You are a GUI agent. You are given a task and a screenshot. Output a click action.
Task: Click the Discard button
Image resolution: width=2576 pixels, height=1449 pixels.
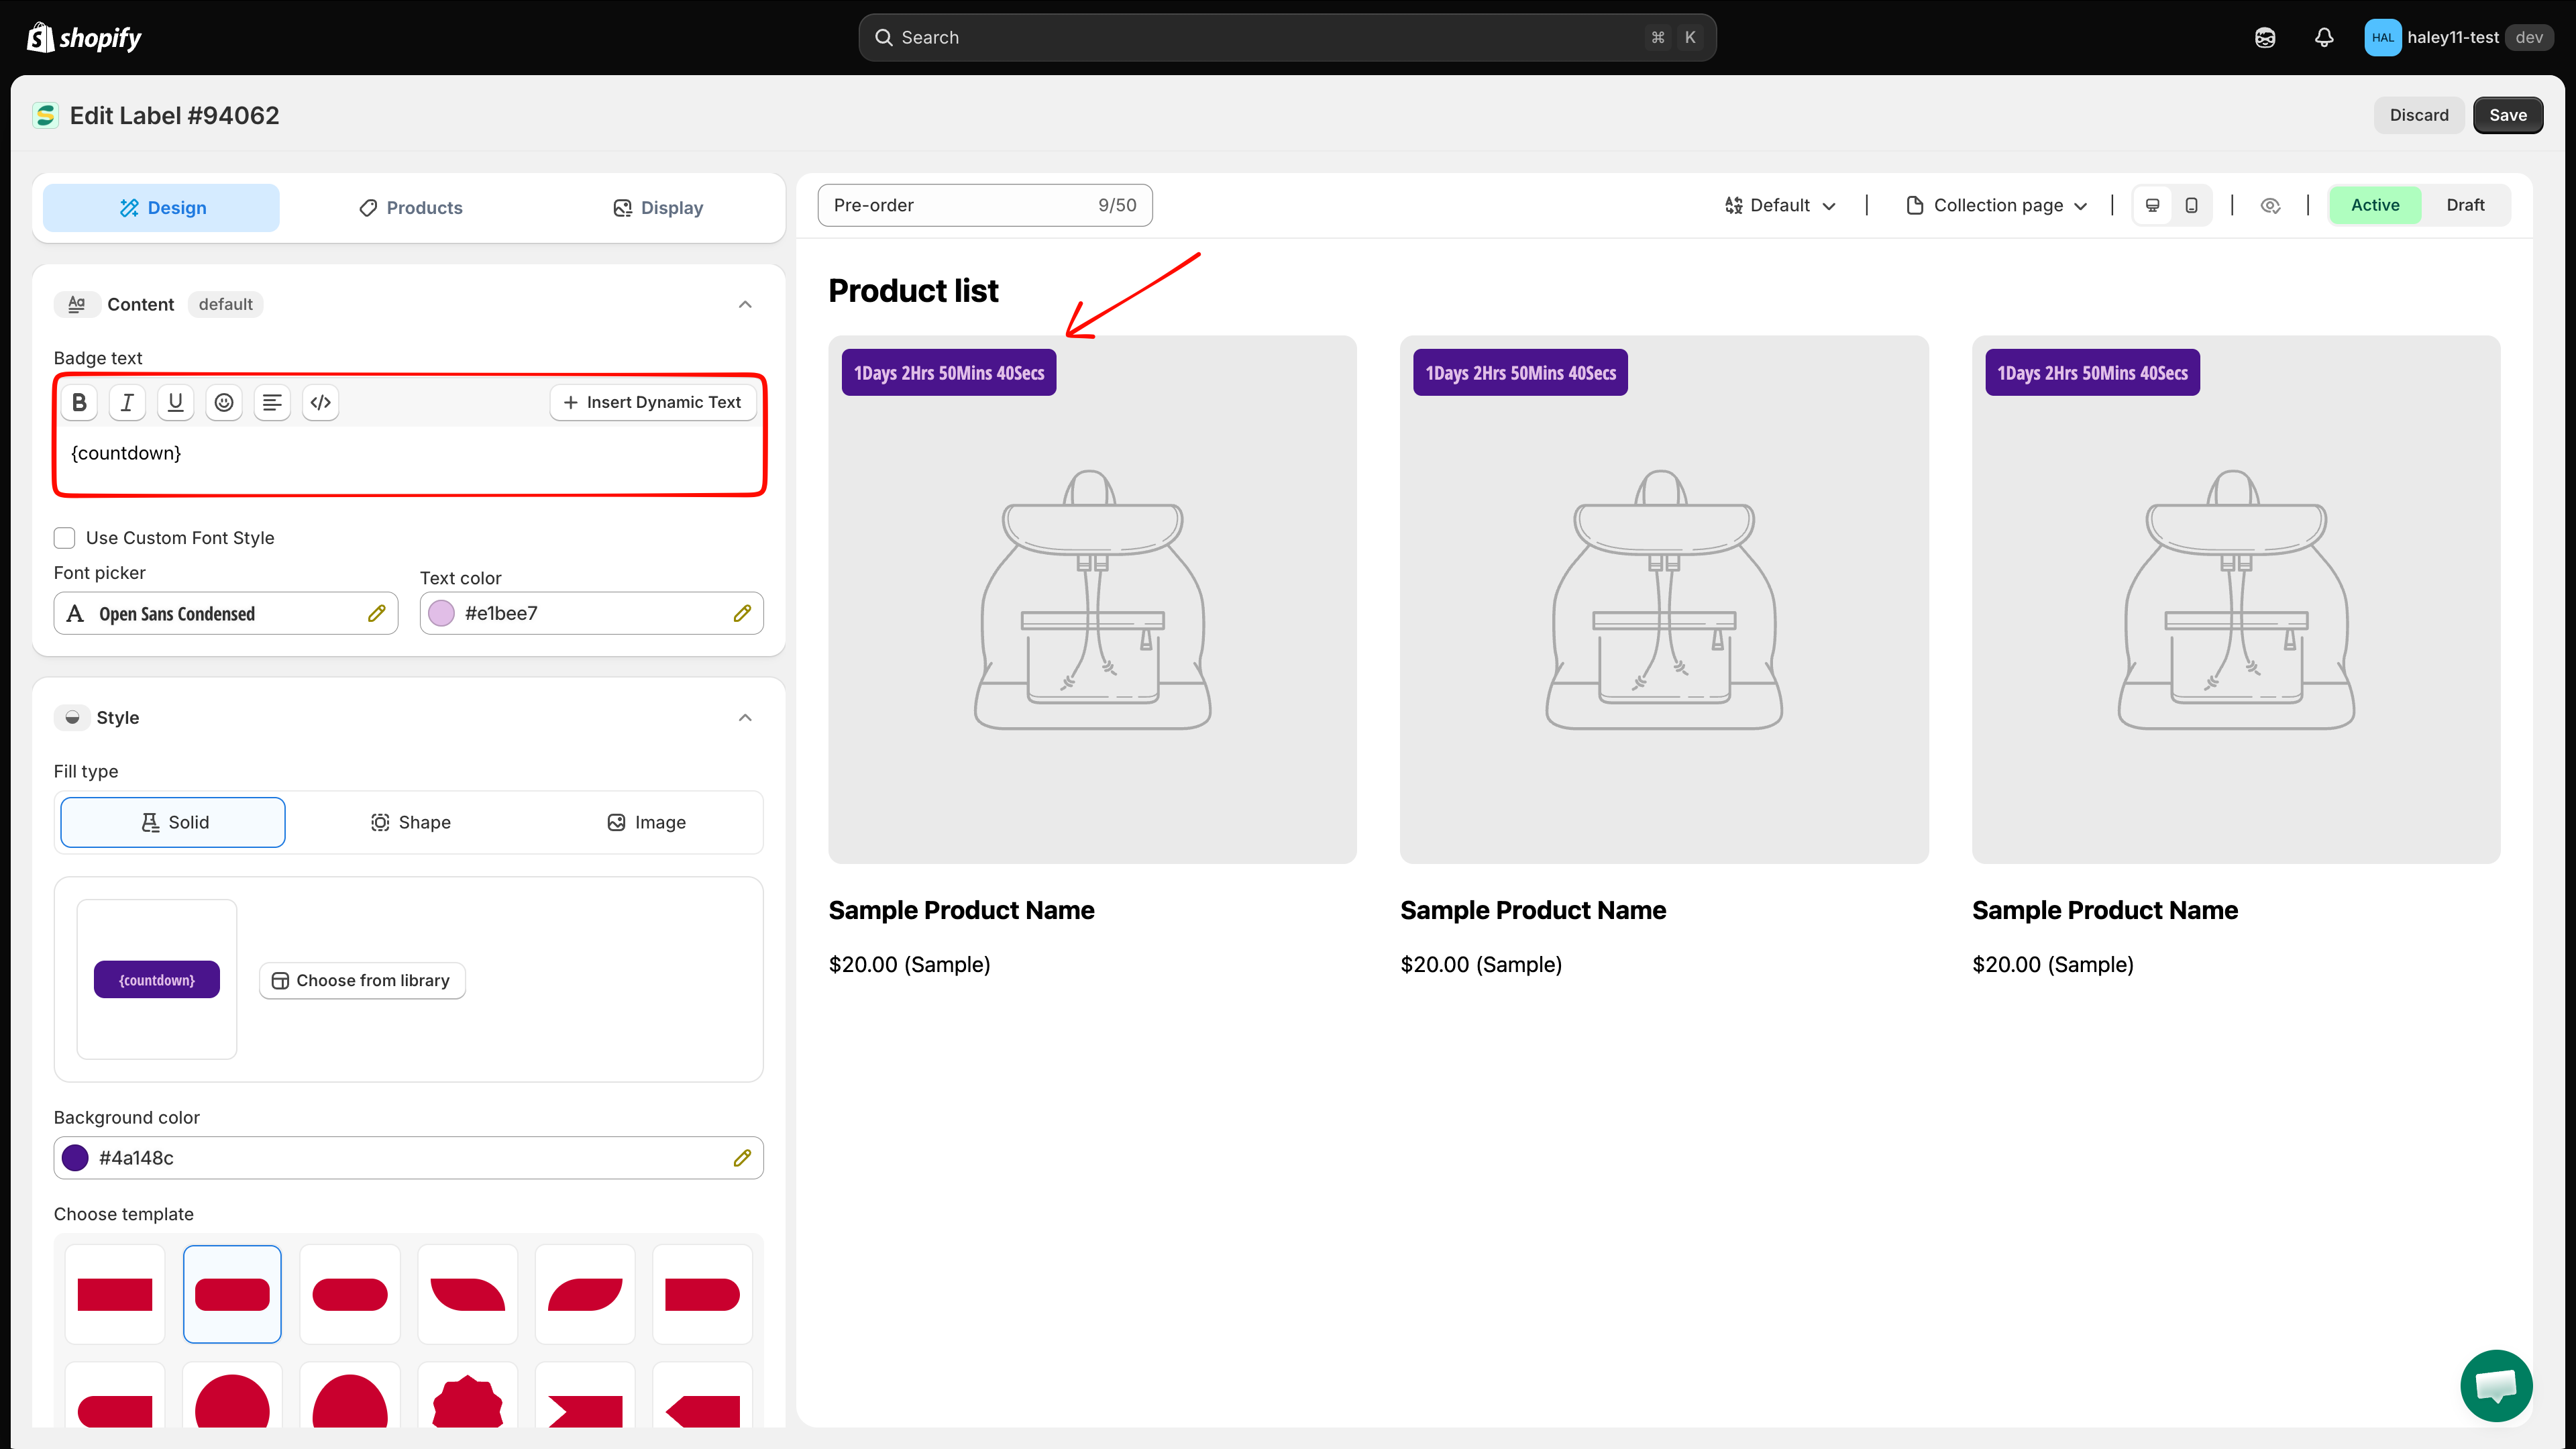point(2419,115)
